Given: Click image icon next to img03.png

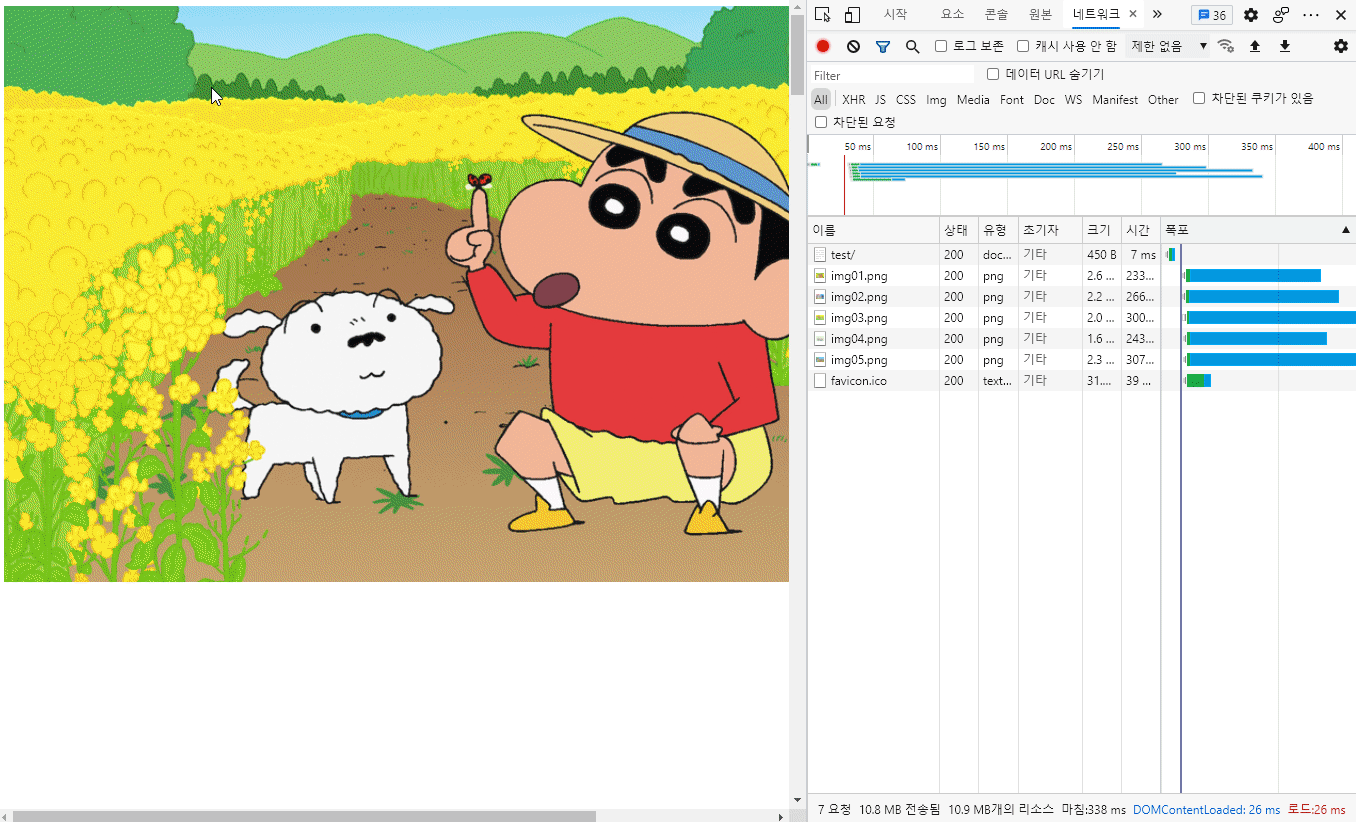Looking at the screenshot, I should click(x=820, y=318).
